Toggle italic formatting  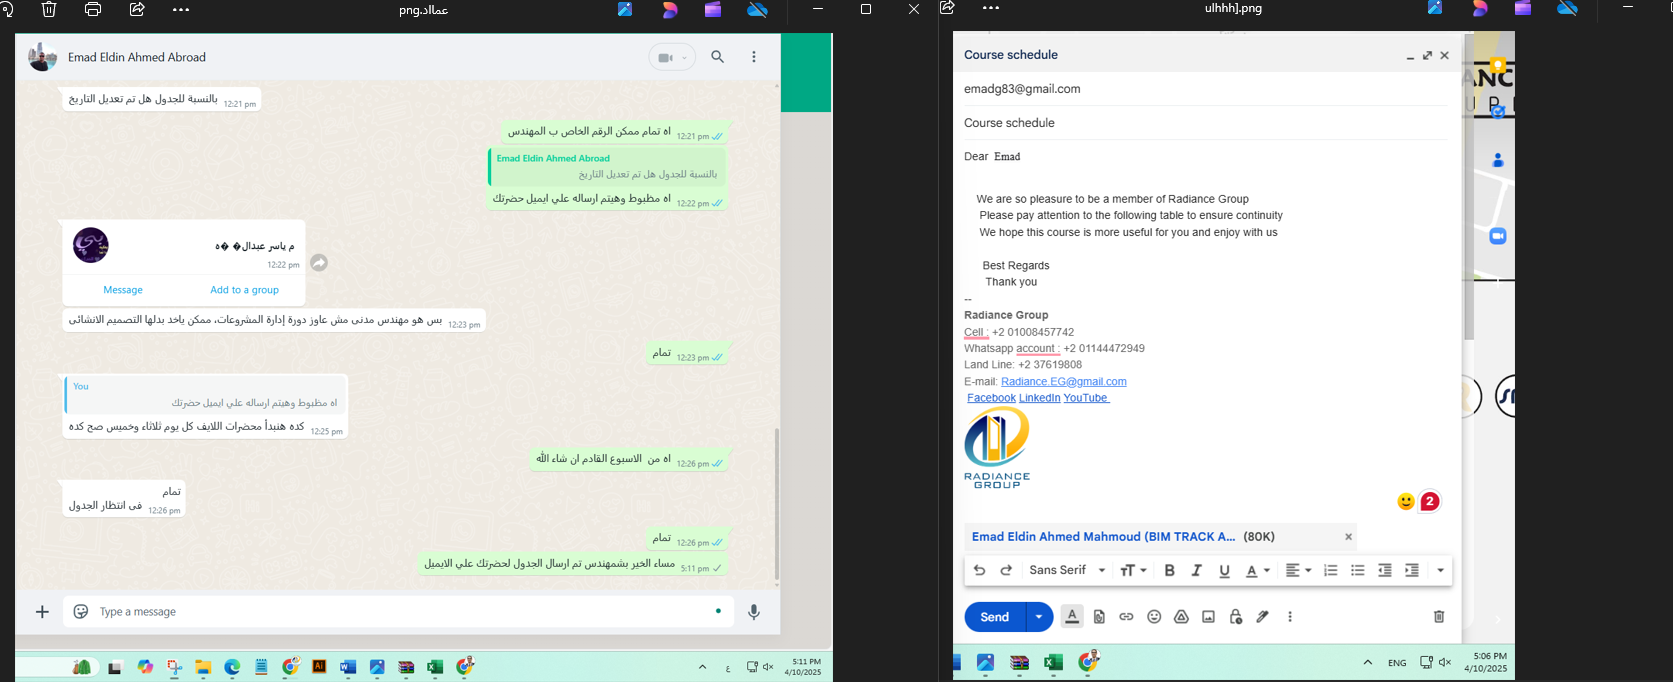click(x=1196, y=570)
